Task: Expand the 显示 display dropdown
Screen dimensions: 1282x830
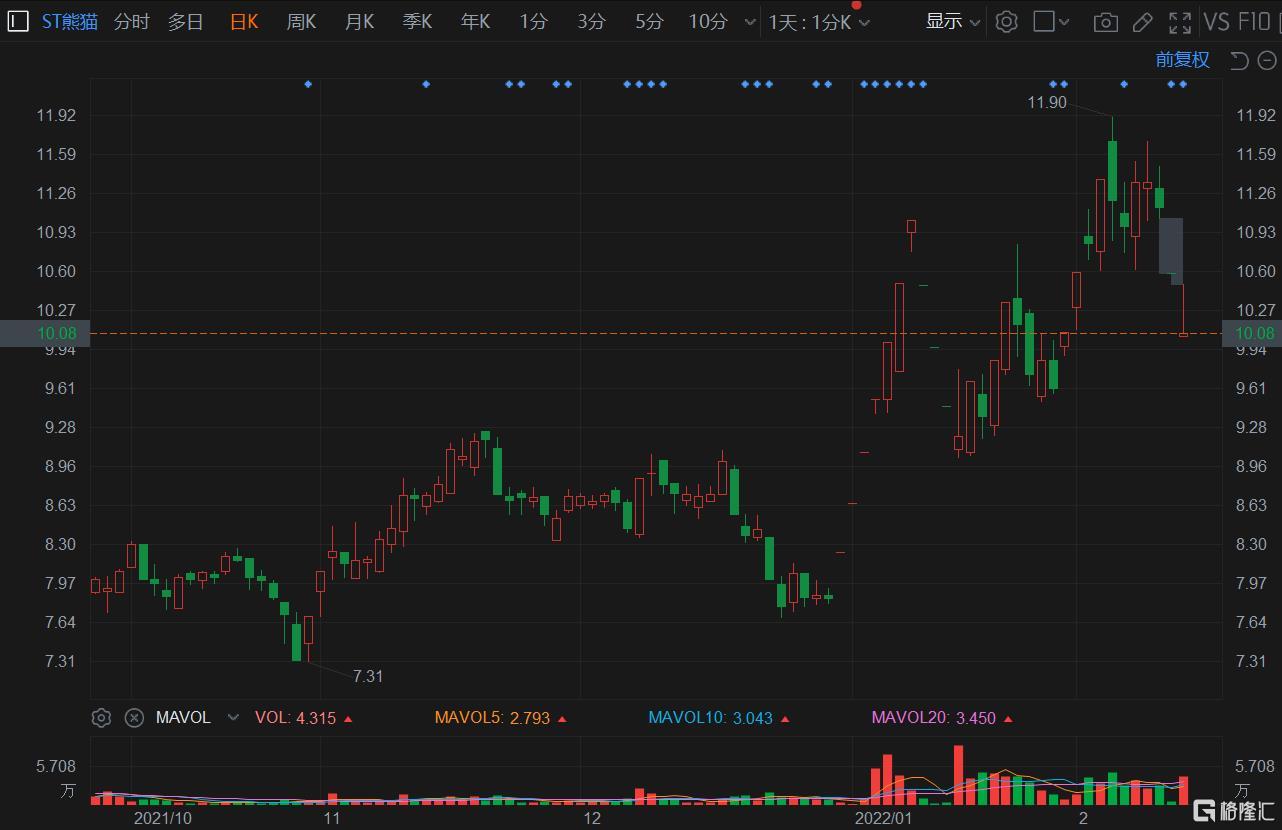Action: pos(952,21)
